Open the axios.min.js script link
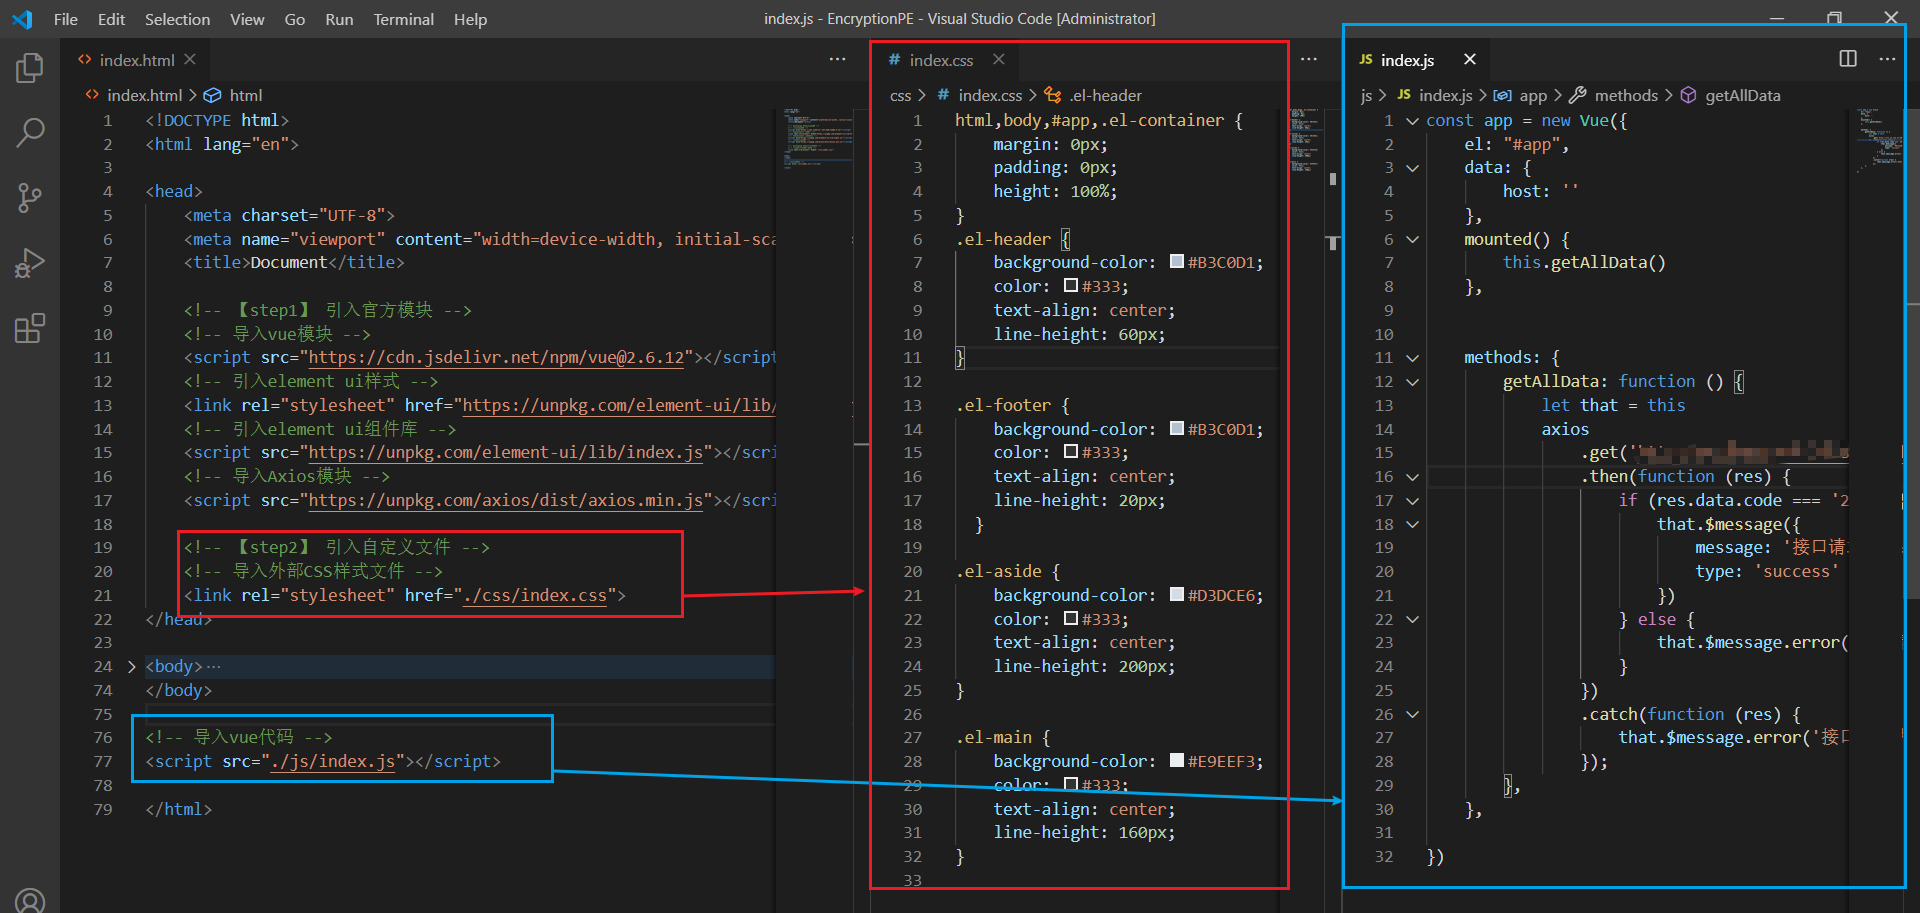1920x913 pixels. point(505,500)
